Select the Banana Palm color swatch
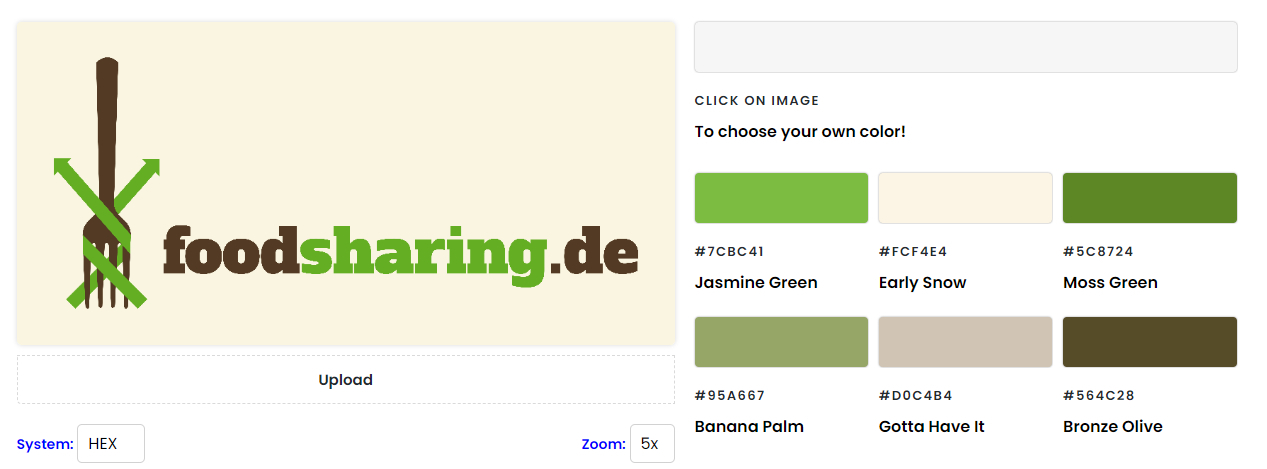Image resolution: width=1267 pixels, height=469 pixels. point(781,342)
